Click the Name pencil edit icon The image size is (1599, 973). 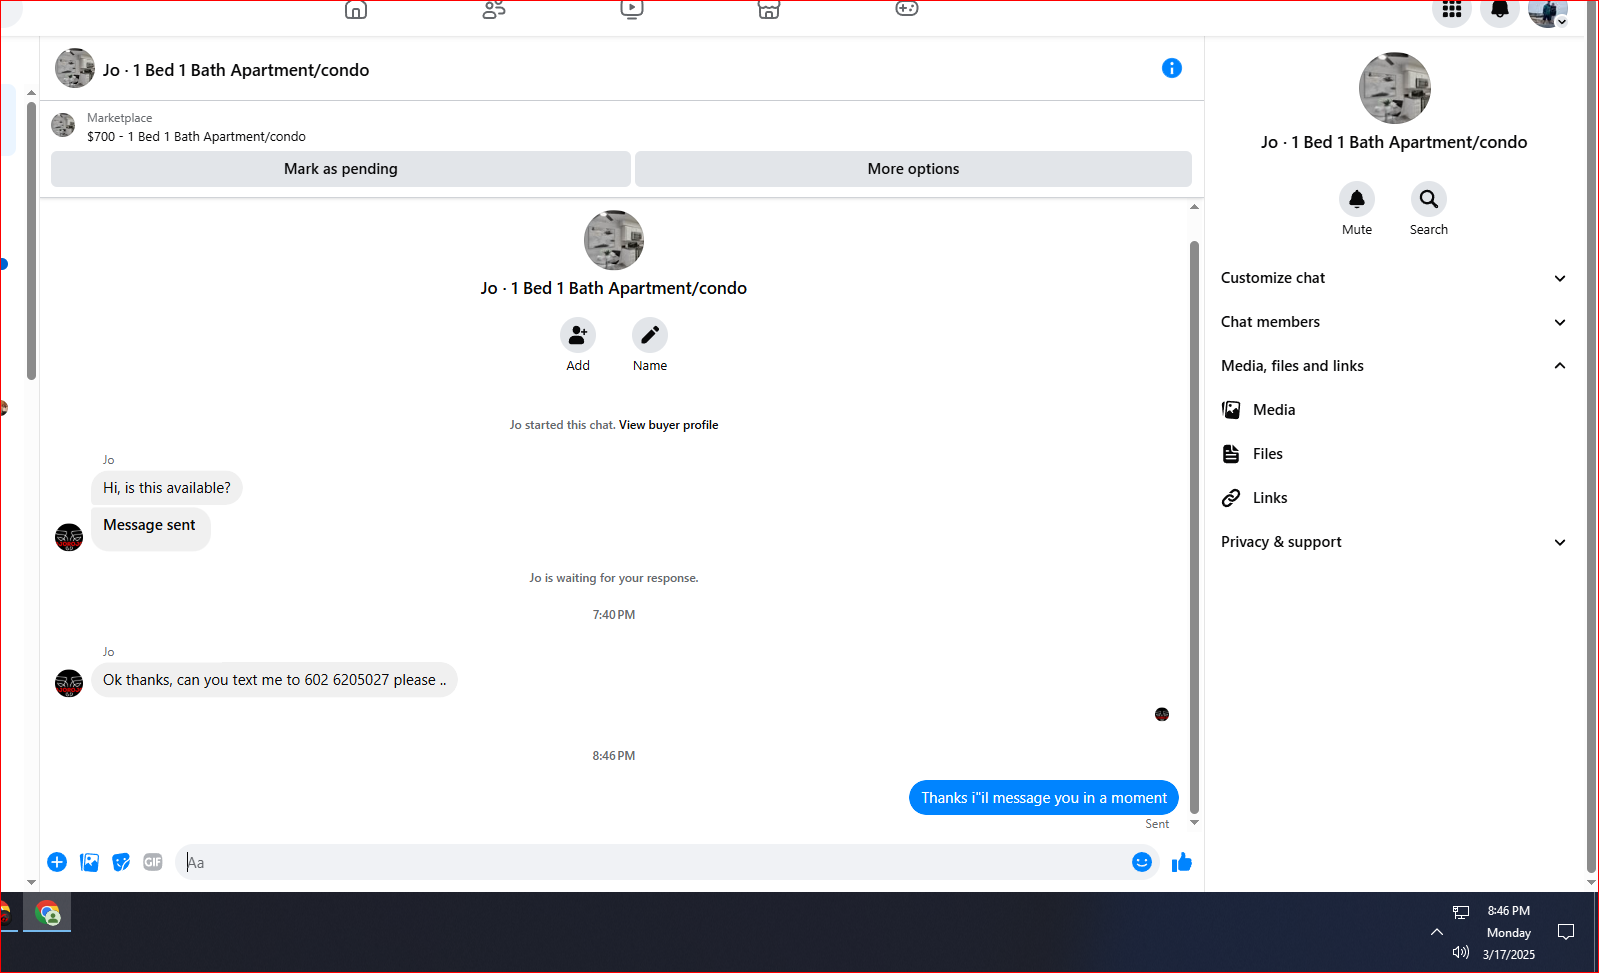click(x=650, y=335)
